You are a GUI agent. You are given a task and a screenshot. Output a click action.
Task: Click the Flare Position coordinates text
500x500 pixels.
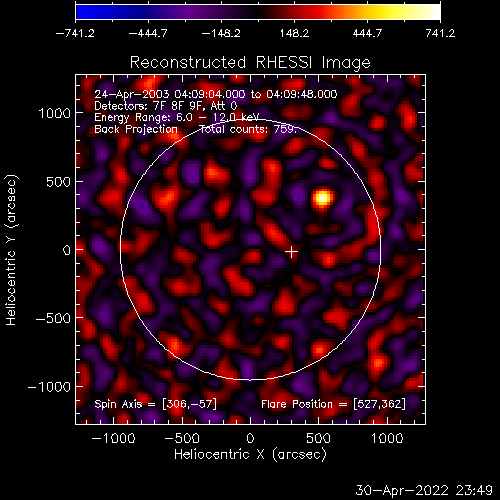pyautogui.click(x=333, y=404)
